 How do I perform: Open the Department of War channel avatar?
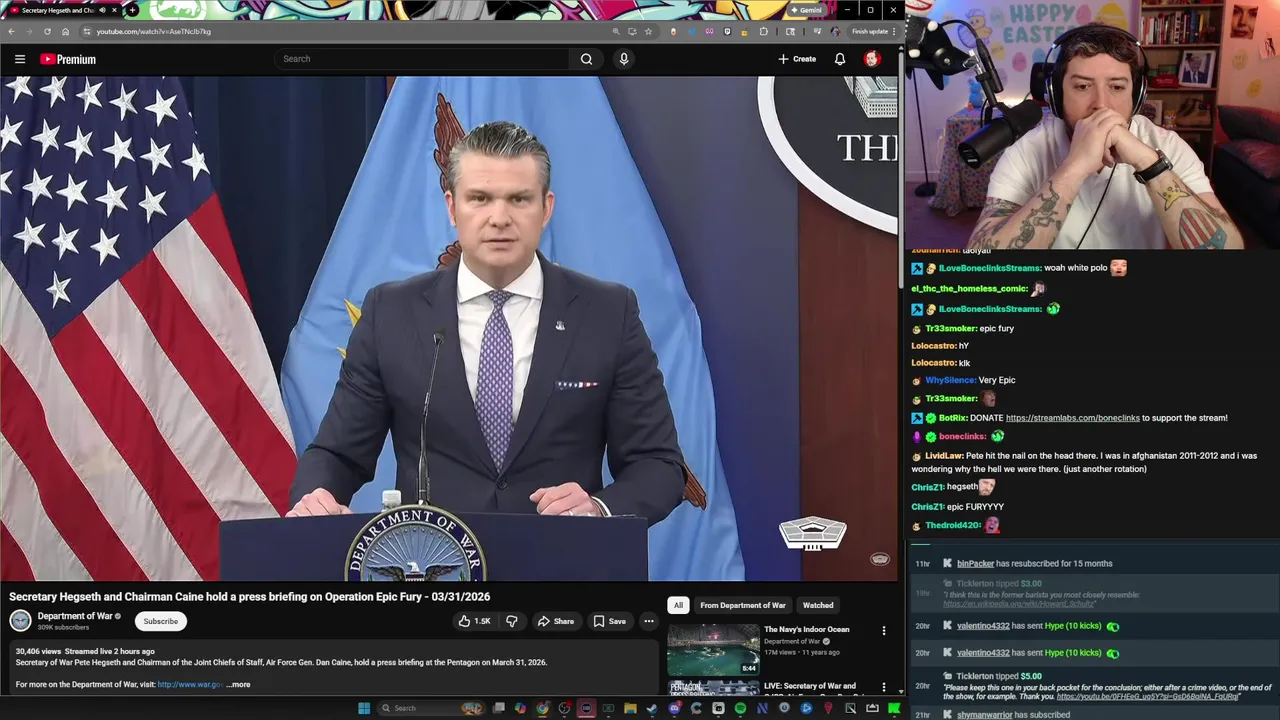(20, 621)
